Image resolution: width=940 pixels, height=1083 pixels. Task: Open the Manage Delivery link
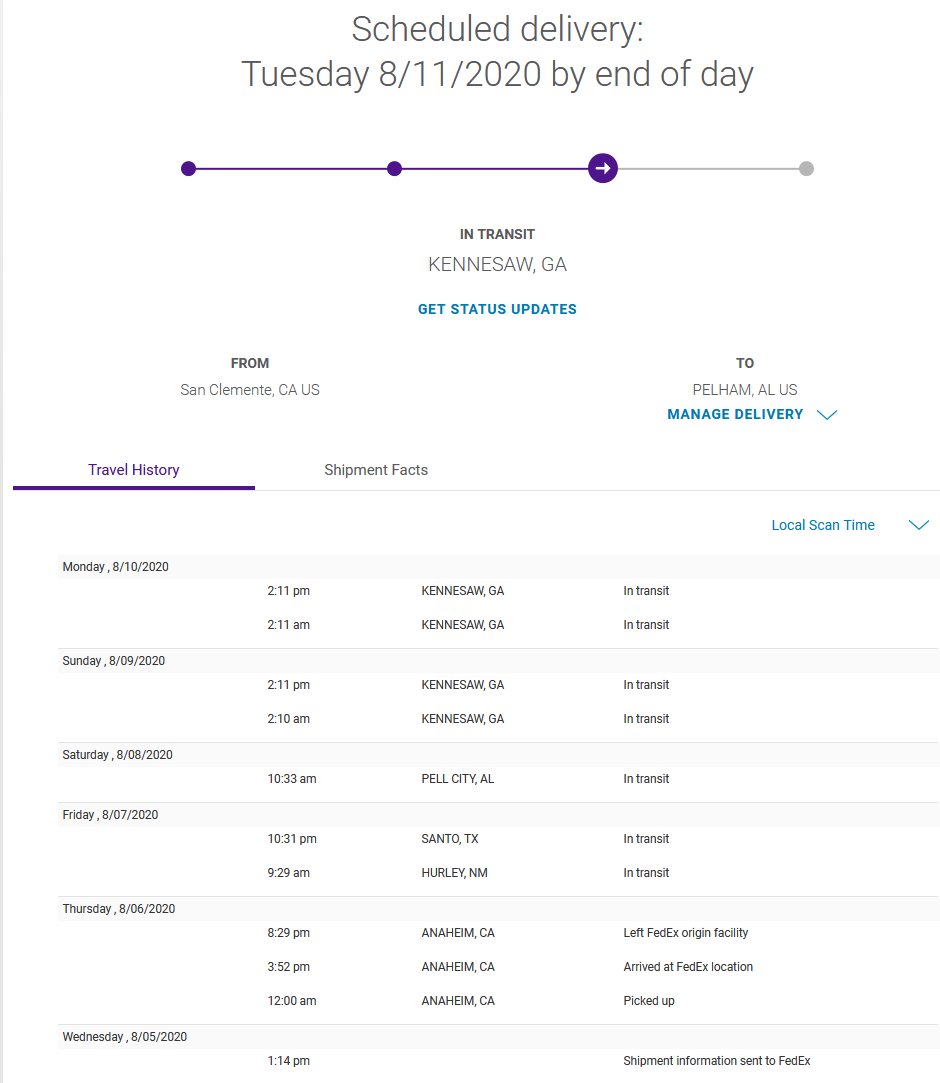735,414
